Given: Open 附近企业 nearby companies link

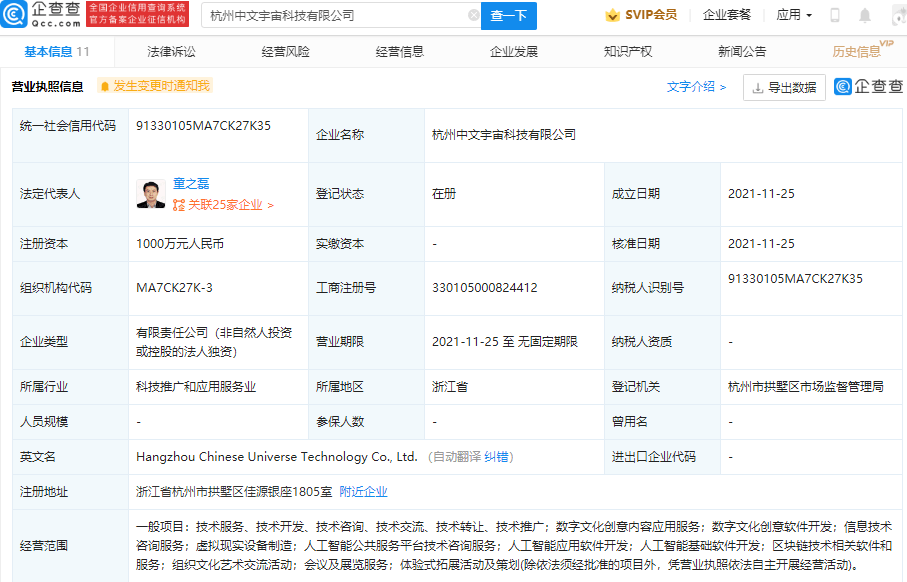Looking at the screenshot, I should tap(363, 492).
